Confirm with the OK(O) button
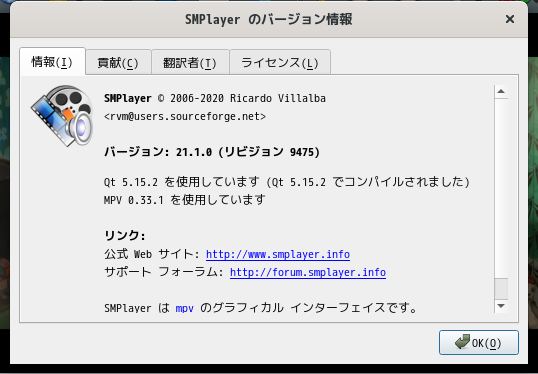This screenshot has width=538, height=374. click(479, 342)
